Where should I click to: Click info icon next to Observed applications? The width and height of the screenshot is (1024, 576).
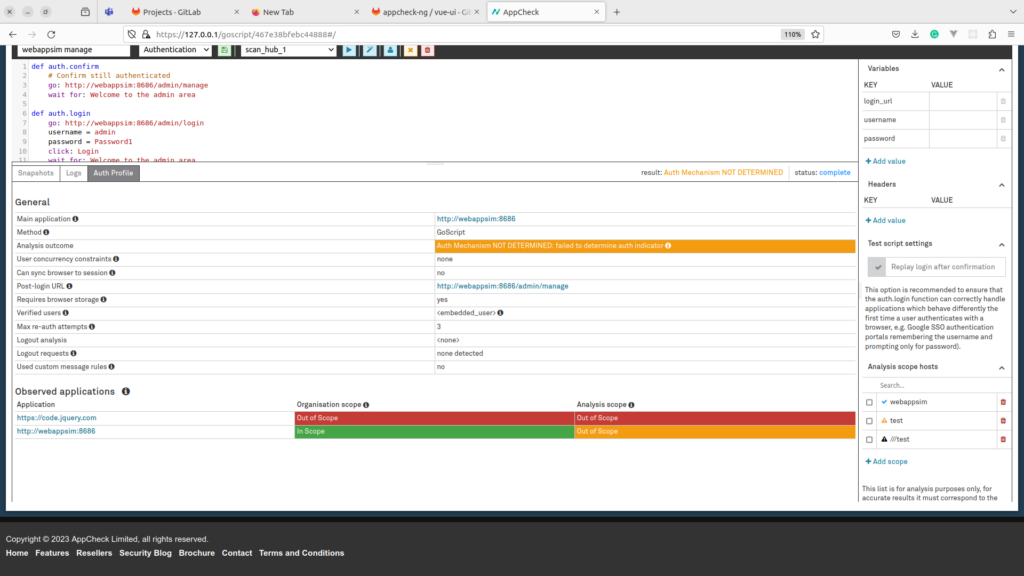tap(126, 391)
